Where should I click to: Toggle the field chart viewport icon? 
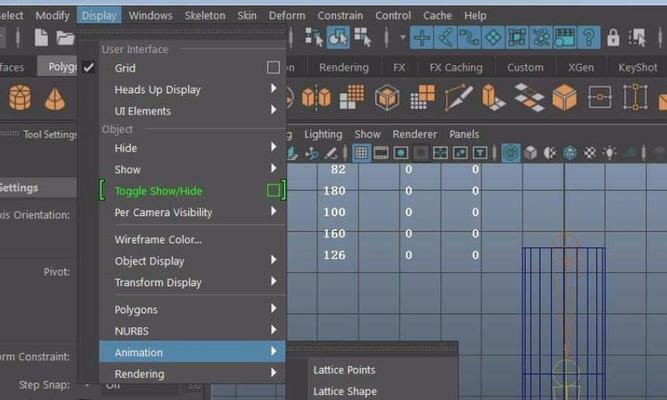tap(440, 153)
